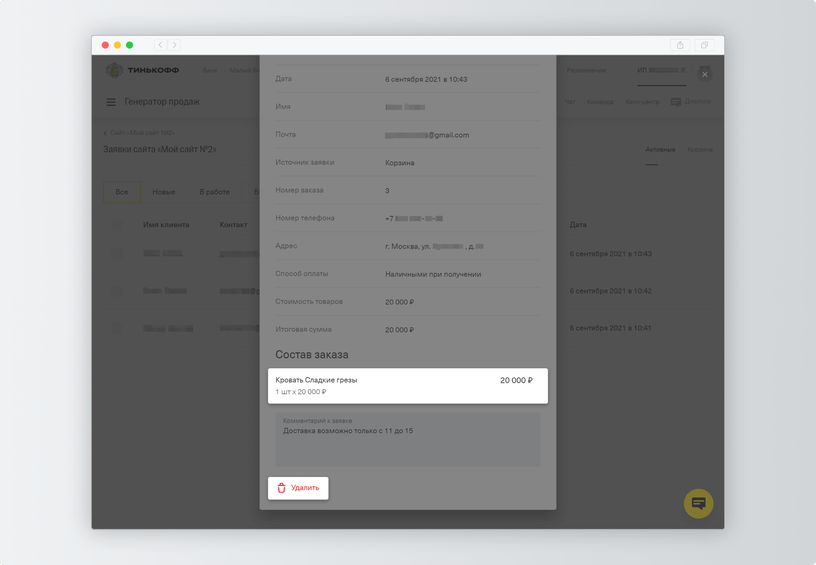Click the gmail.com email value in dialog
This screenshot has height=565, width=816.
click(427, 135)
